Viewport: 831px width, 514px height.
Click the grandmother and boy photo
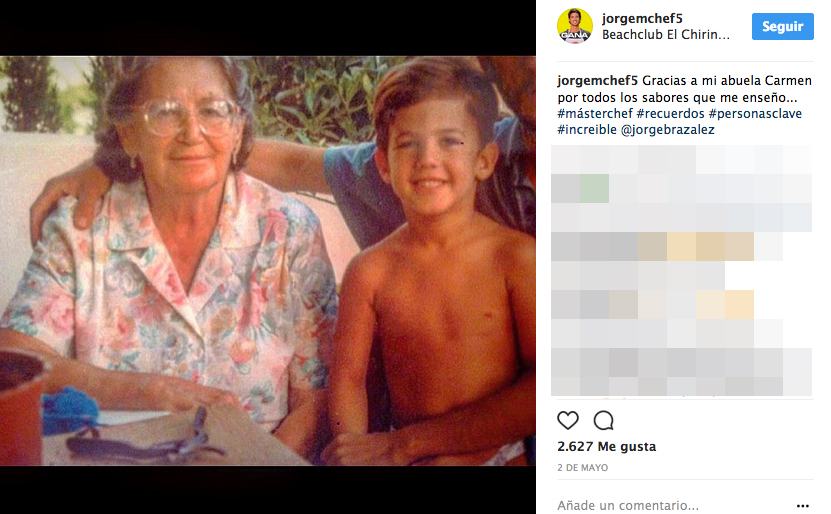(268, 261)
